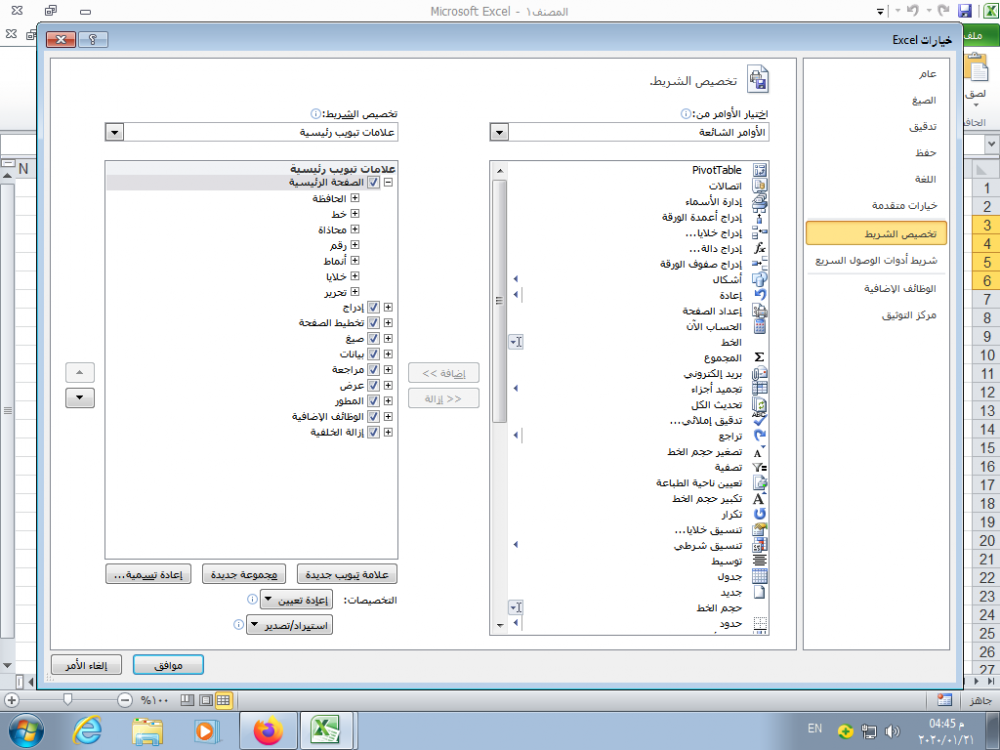Click the تكرار repeat icon
The image size is (1000, 750).
759,514
